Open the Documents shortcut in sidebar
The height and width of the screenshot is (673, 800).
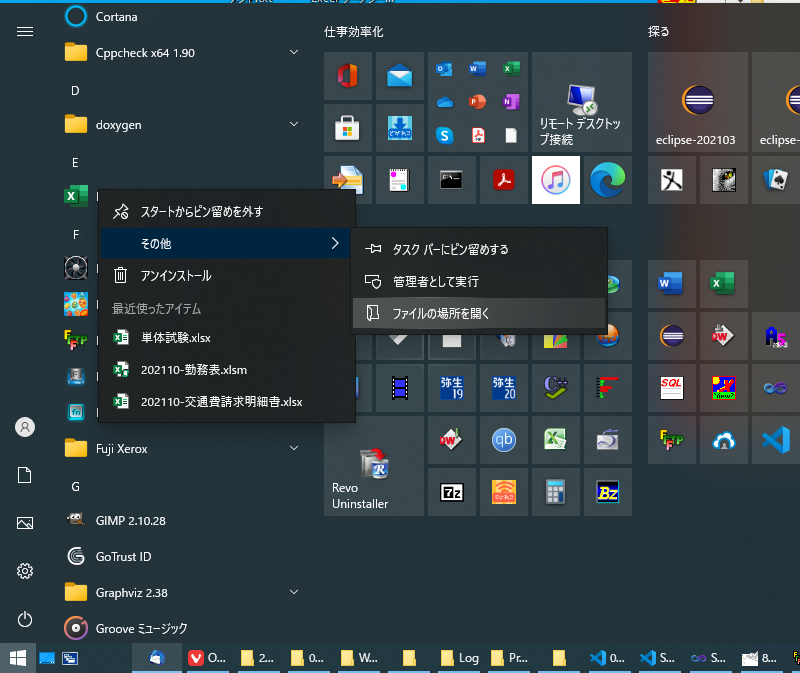tap(25, 475)
